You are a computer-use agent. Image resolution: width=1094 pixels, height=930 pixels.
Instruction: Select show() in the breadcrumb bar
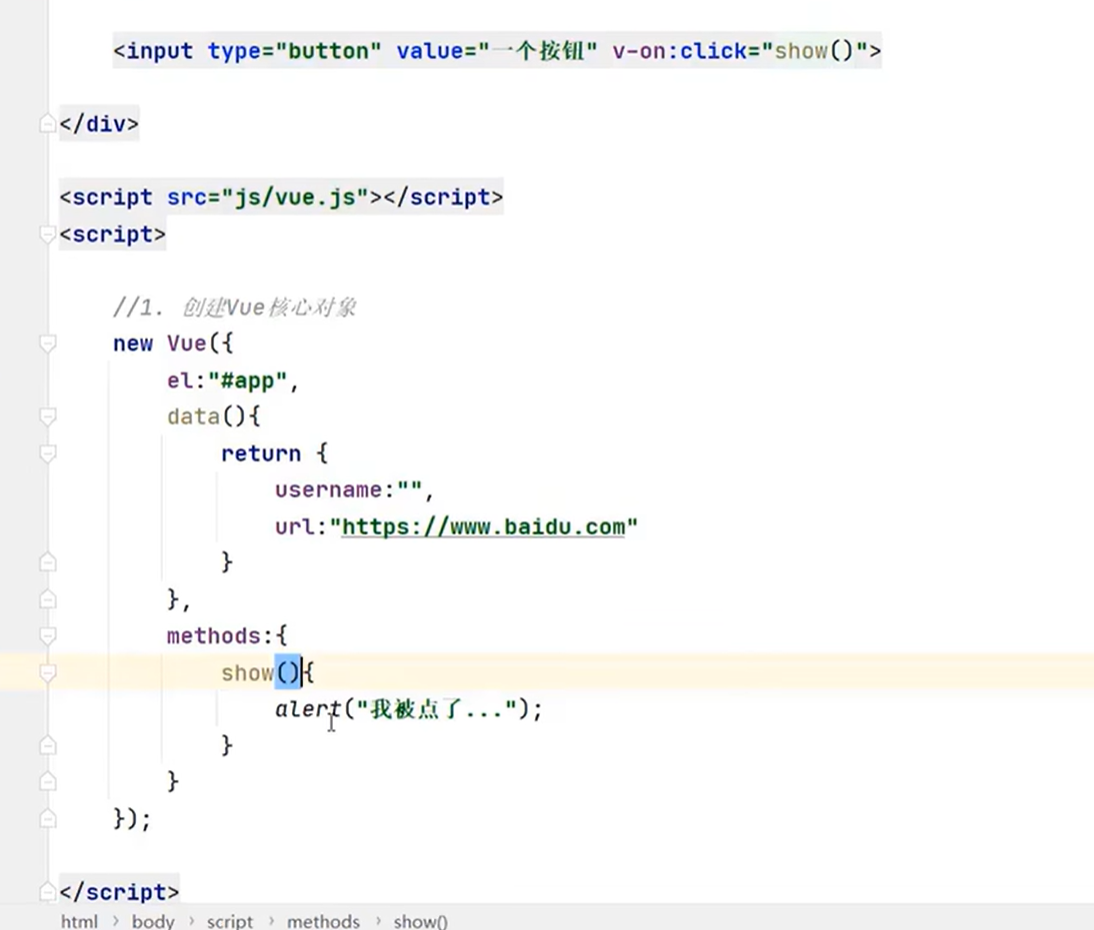(x=420, y=921)
